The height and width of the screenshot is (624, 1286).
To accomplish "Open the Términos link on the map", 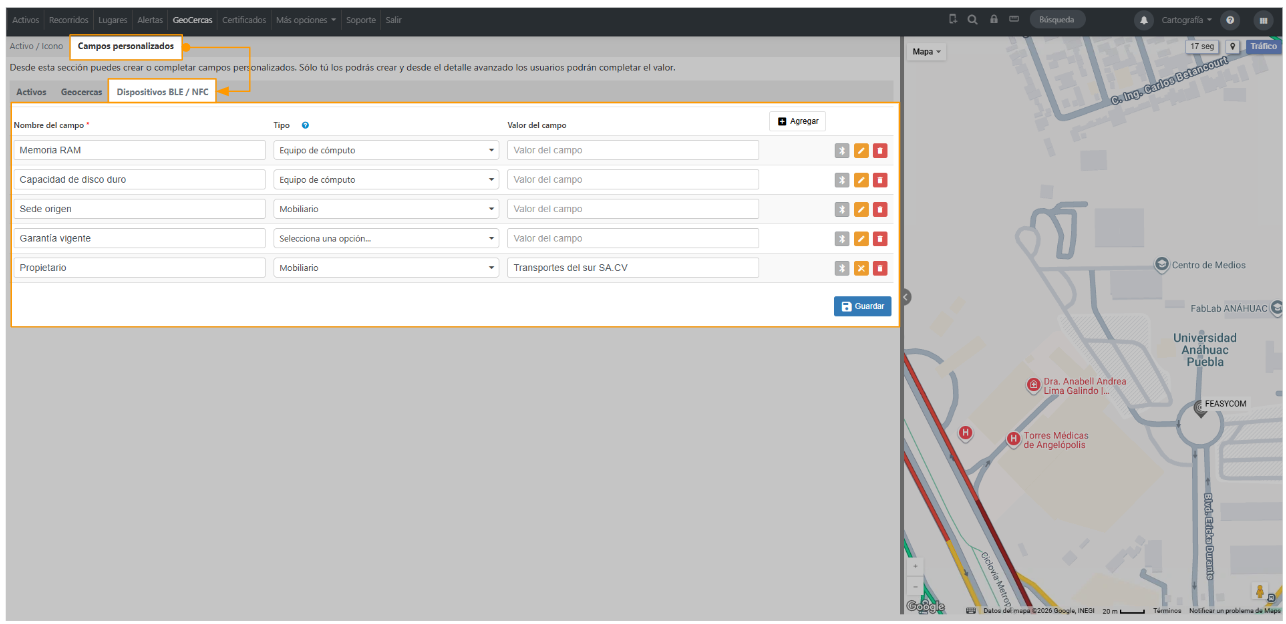I will 1167,610.
